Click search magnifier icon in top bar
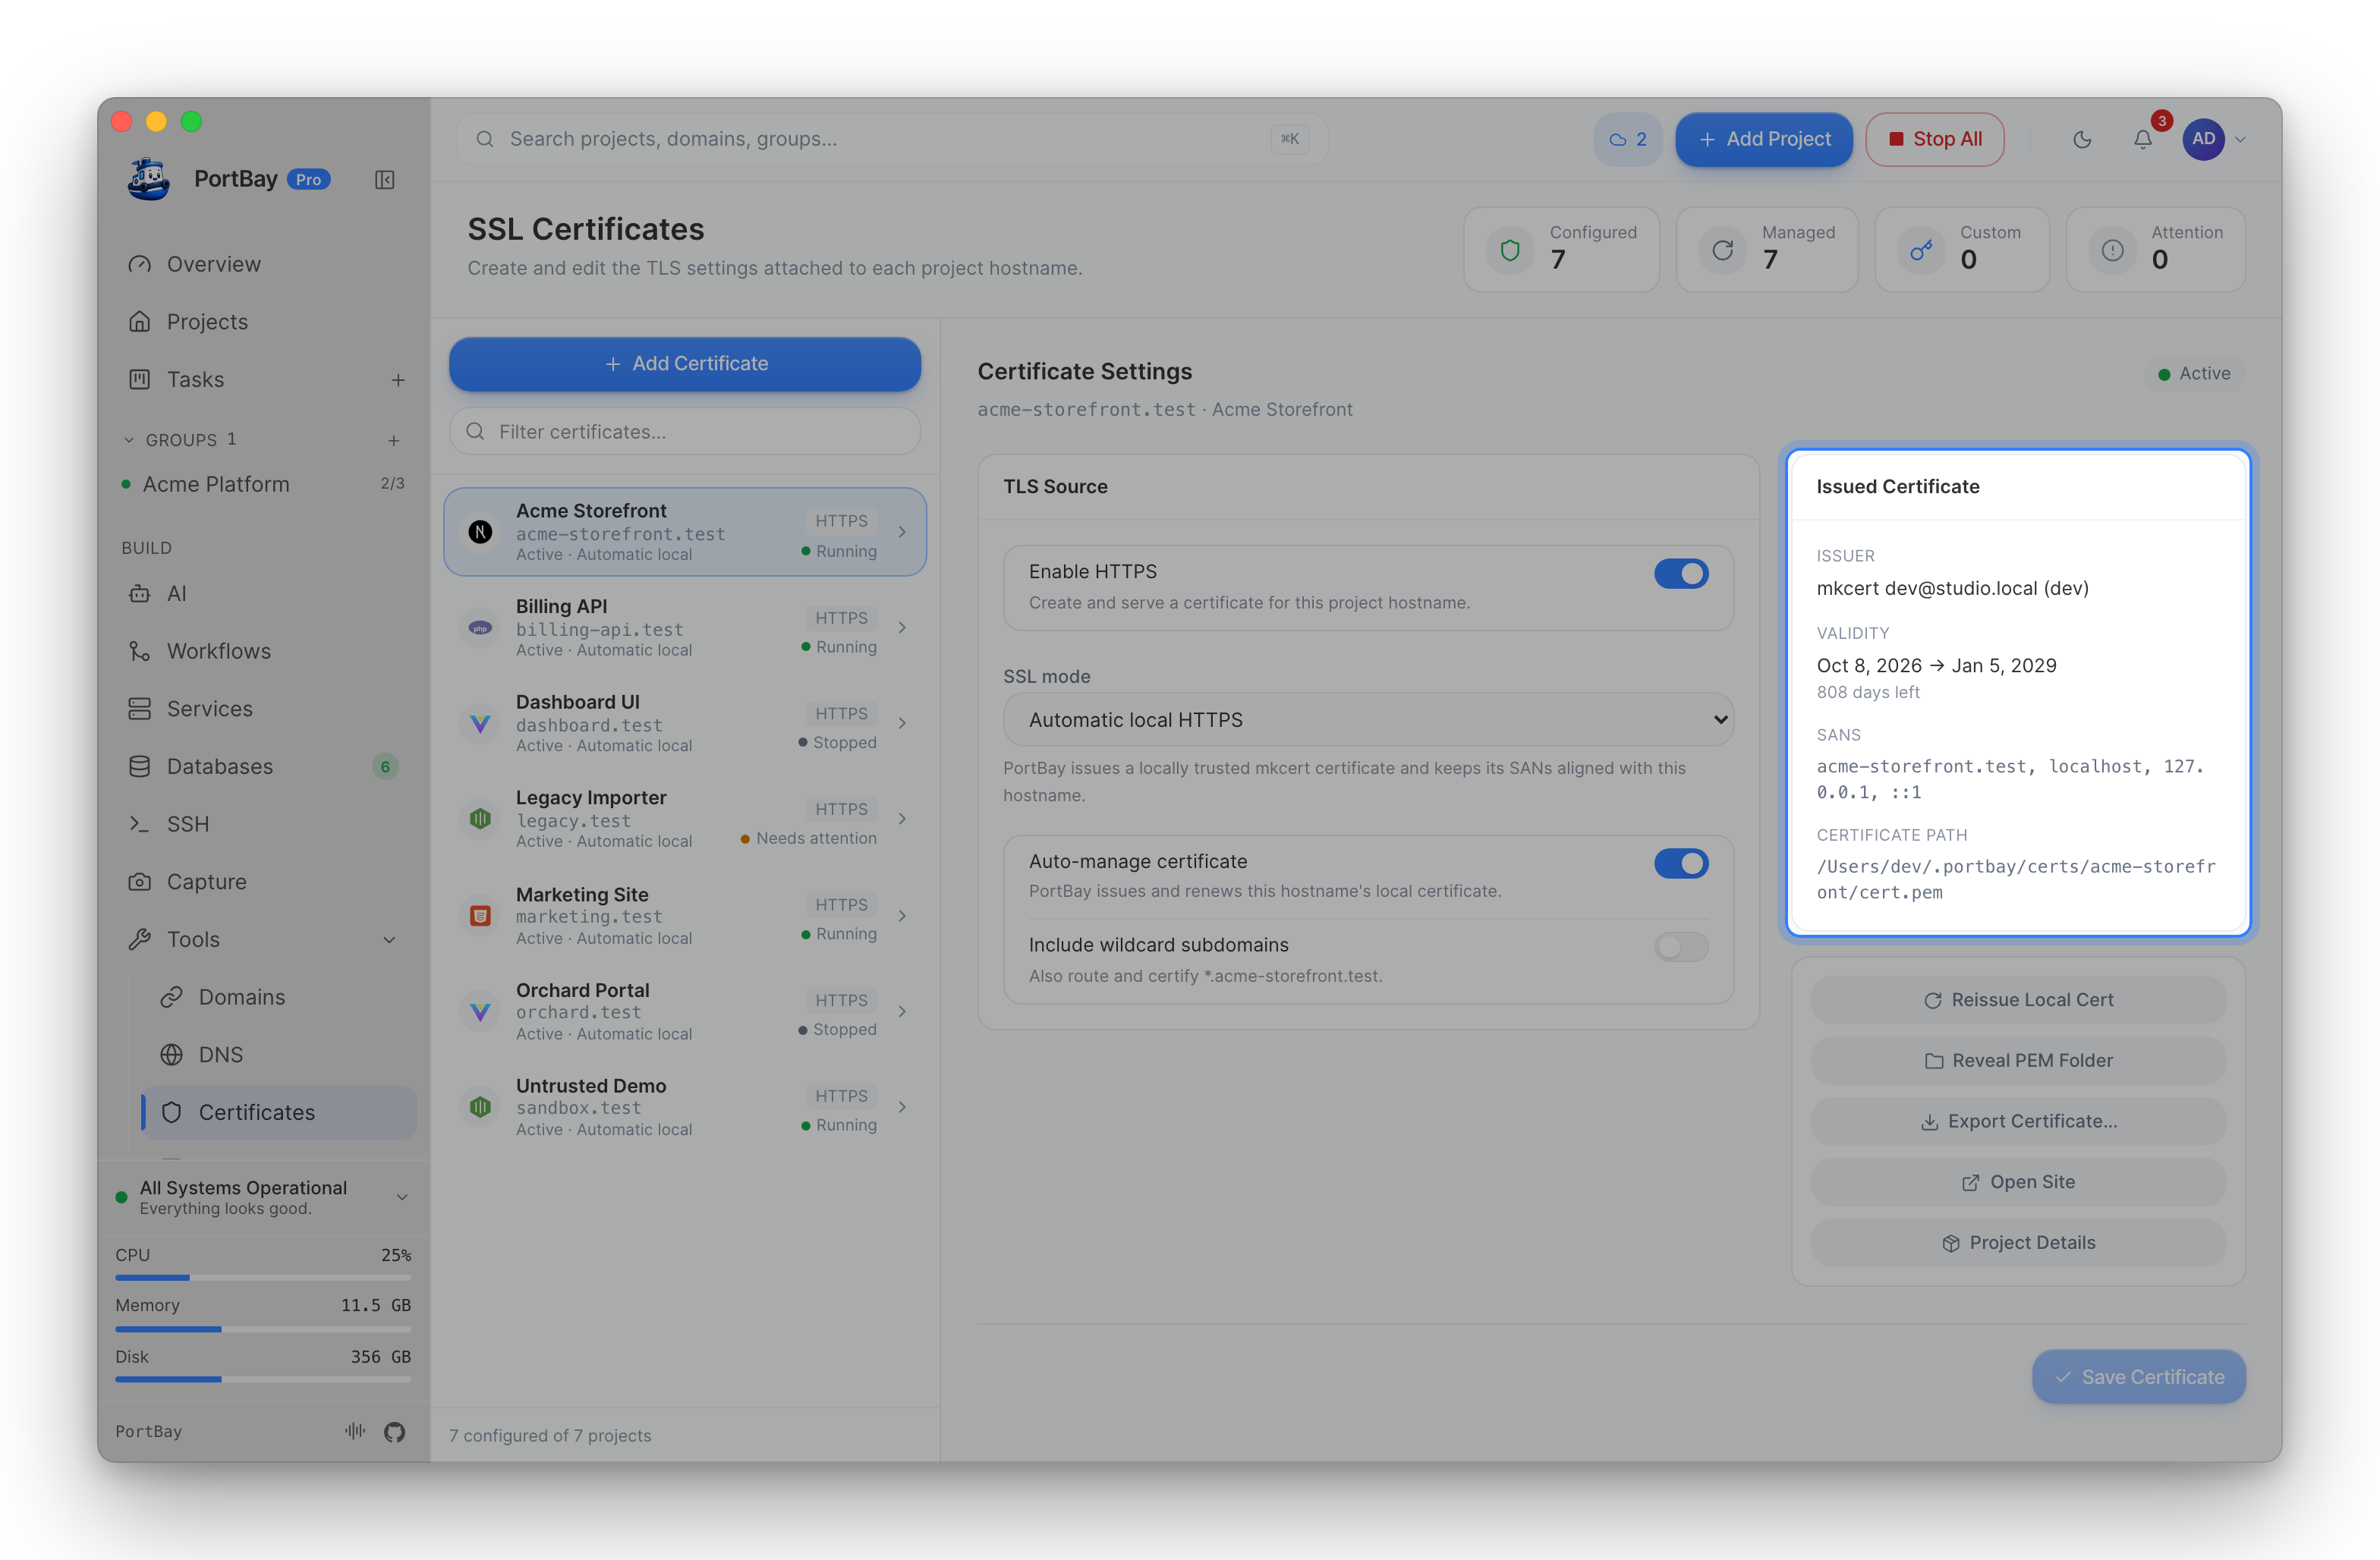2380x1560 pixels. (485, 139)
